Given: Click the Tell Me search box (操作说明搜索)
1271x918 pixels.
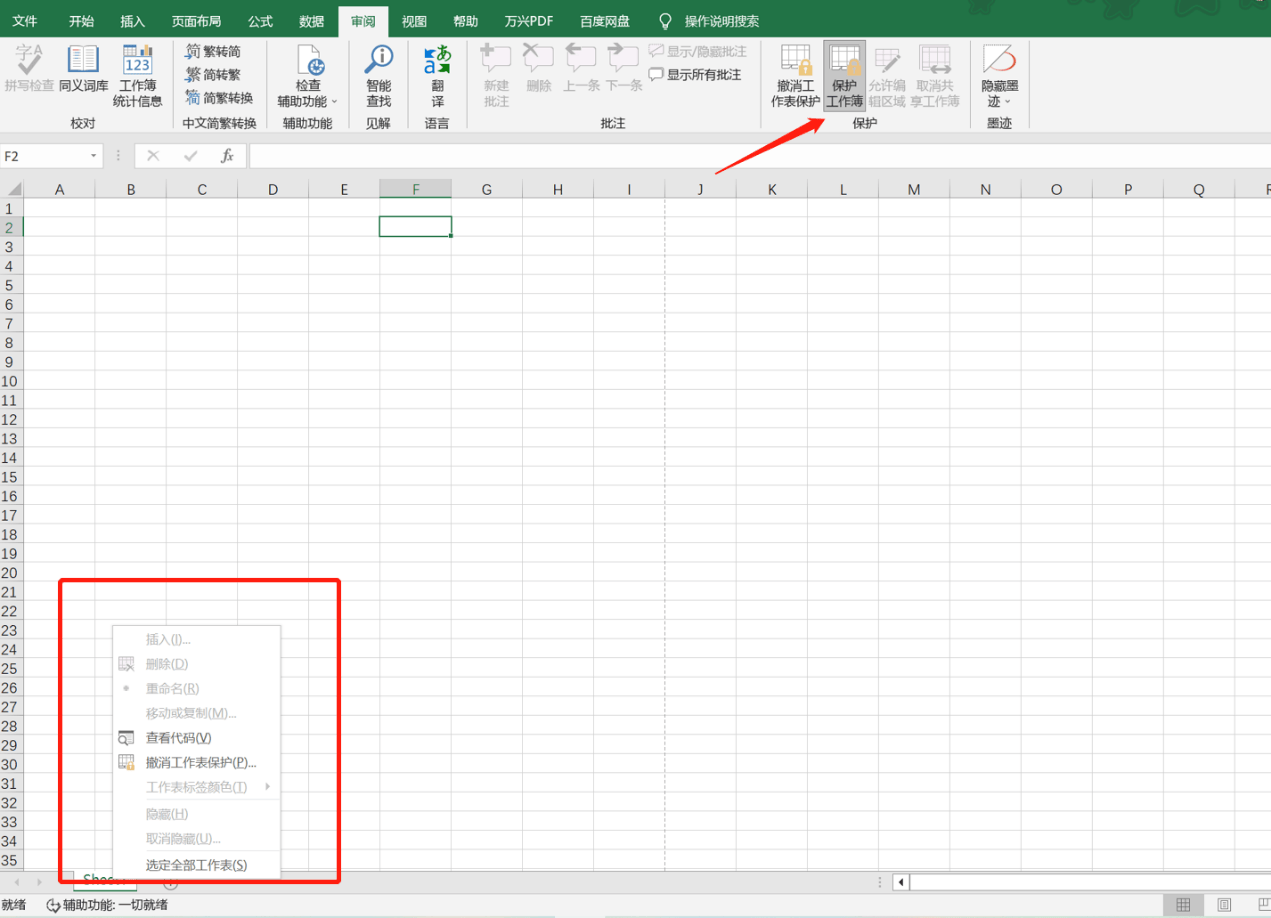Looking at the screenshot, I should (x=721, y=21).
